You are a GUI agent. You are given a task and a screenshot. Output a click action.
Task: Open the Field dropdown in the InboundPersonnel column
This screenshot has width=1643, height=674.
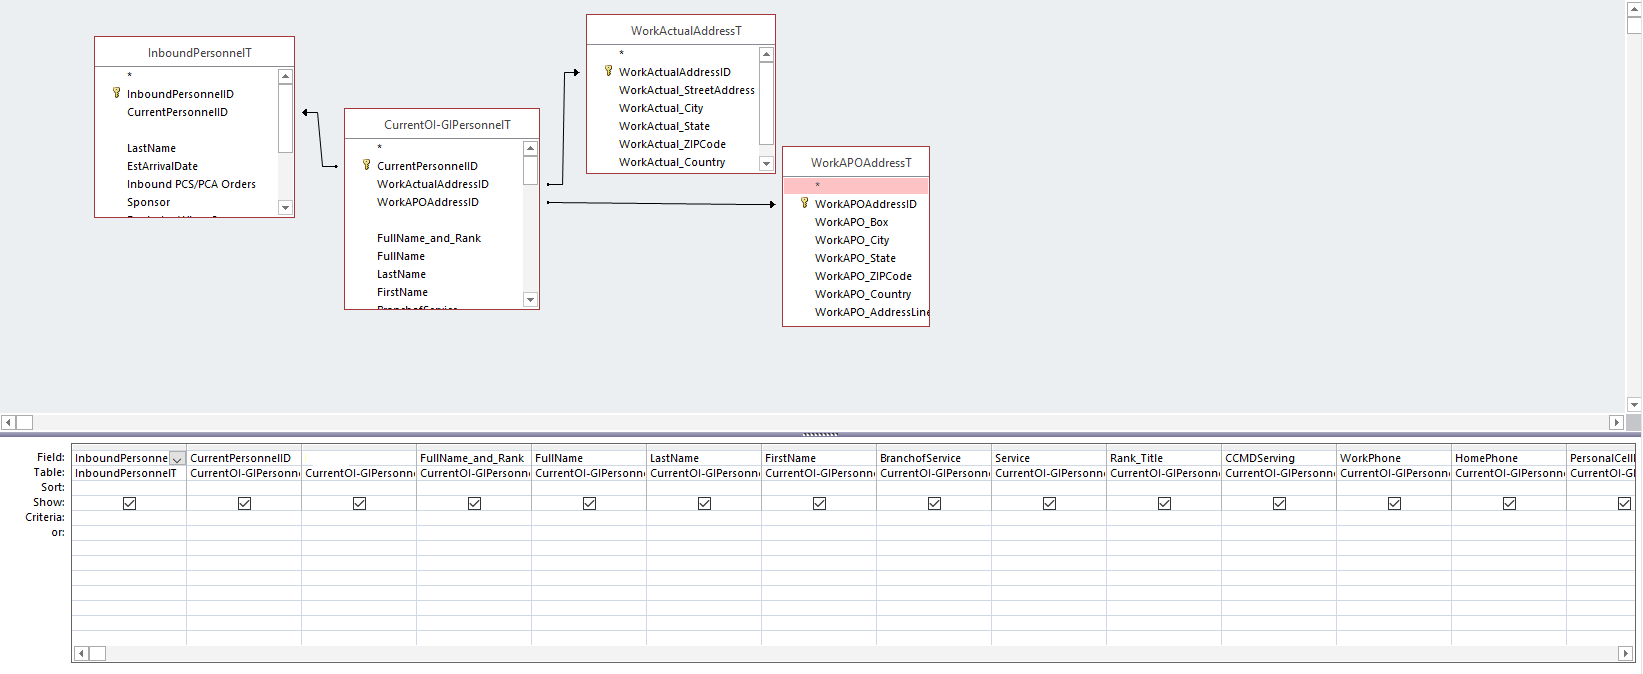tap(177, 459)
